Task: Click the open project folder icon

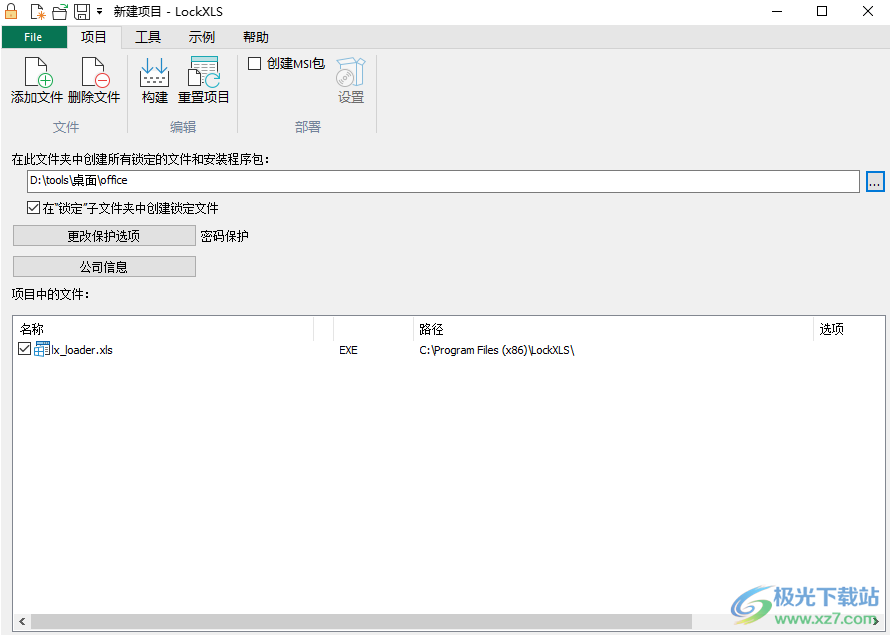Action: coord(60,11)
